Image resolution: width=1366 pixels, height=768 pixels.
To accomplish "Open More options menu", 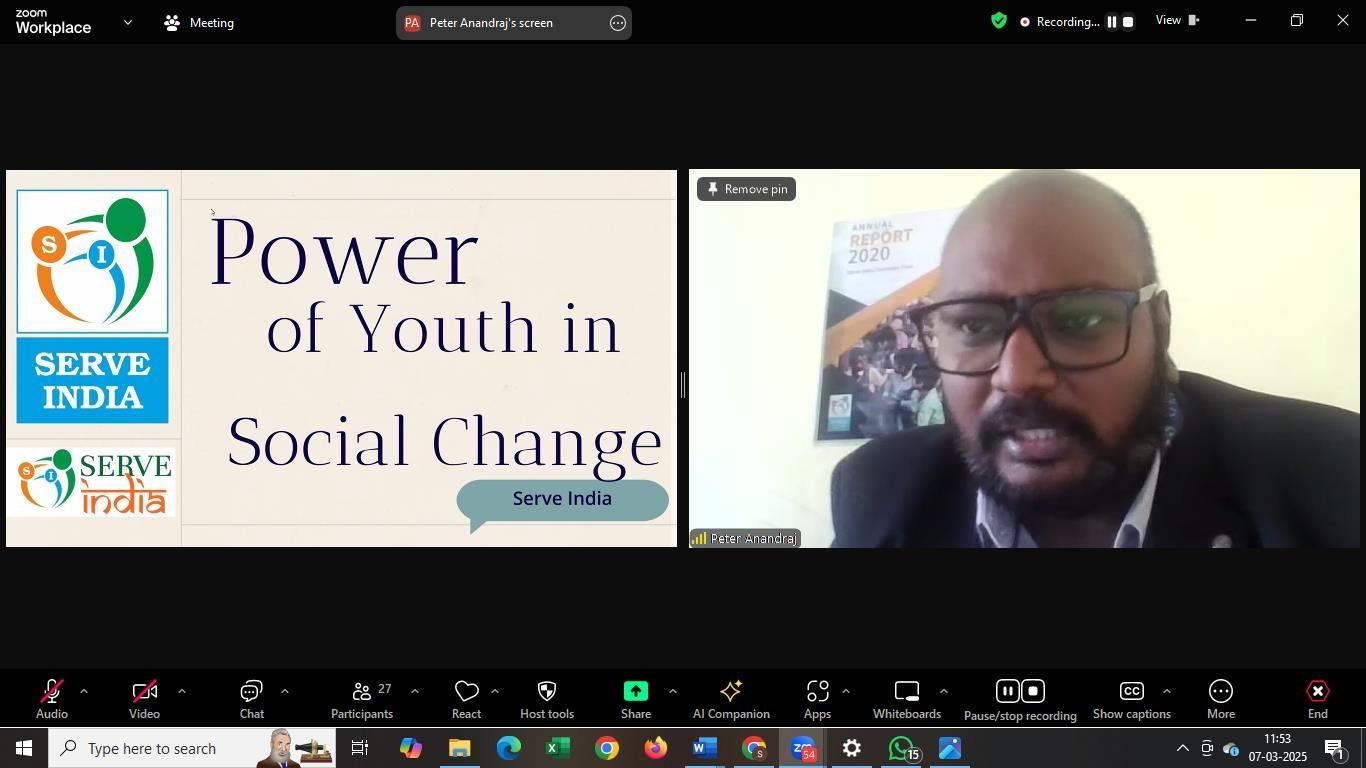I will [1221, 699].
